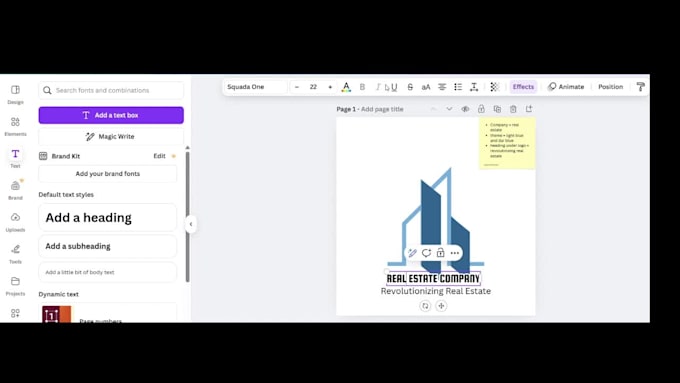This screenshot has width=680, height=383.
Task: Toggle bold formatting
Action: [x=362, y=87]
